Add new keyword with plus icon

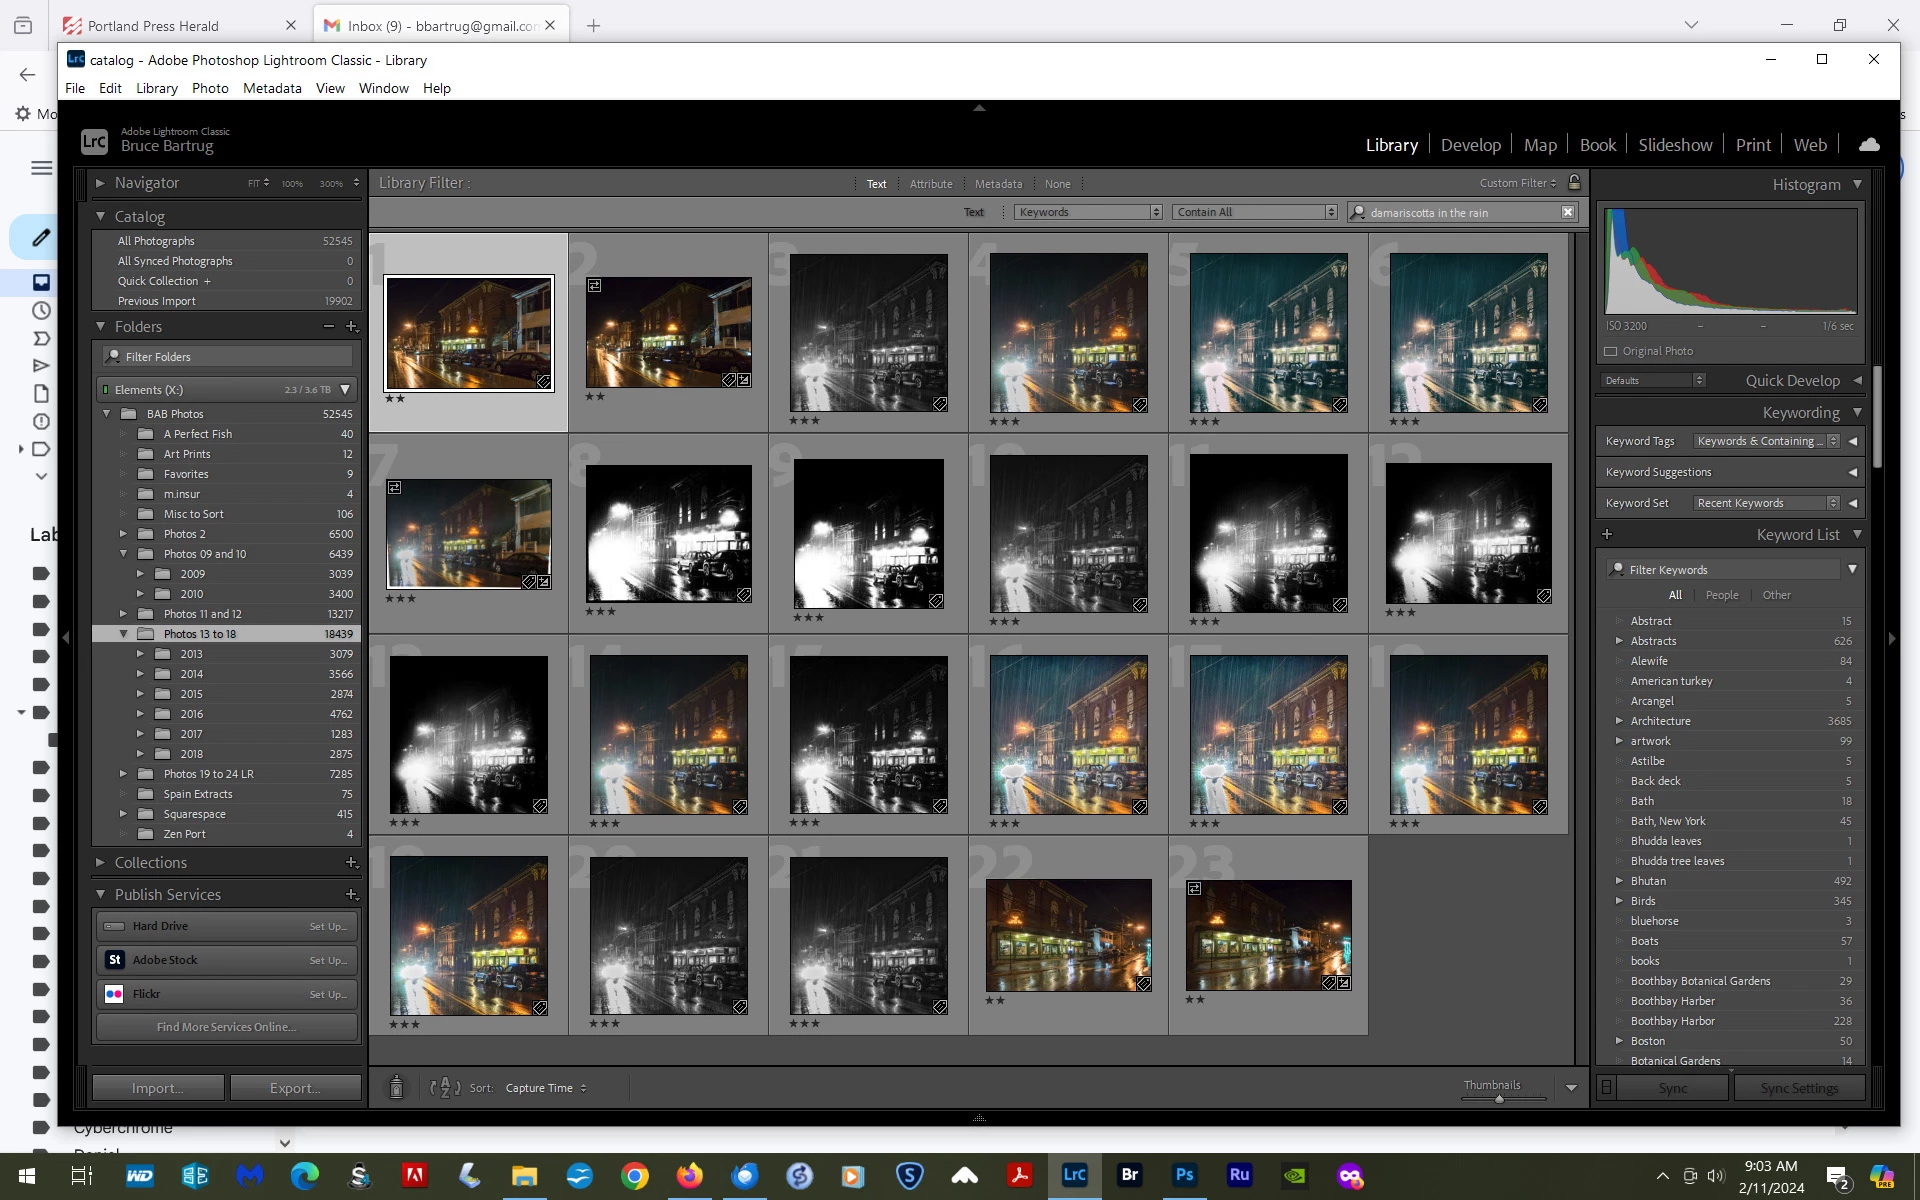pos(1607,535)
